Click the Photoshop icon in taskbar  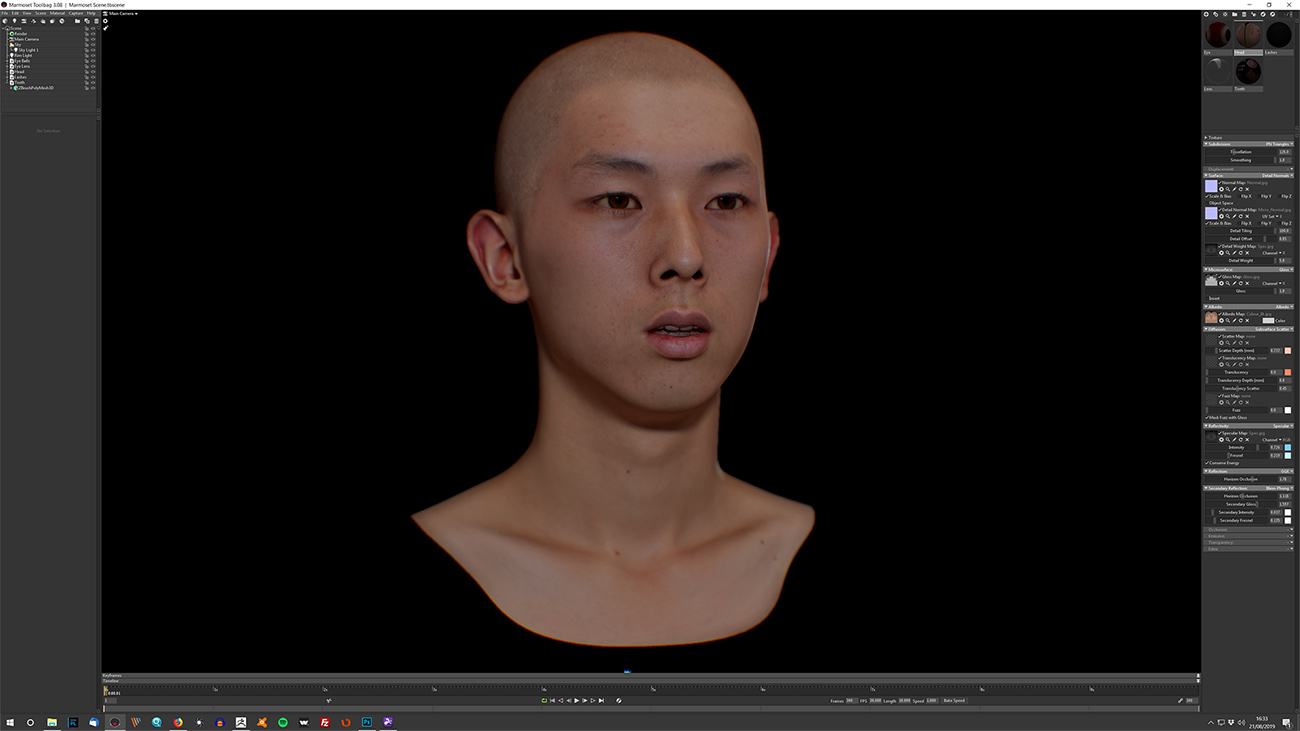[x=367, y=722]
